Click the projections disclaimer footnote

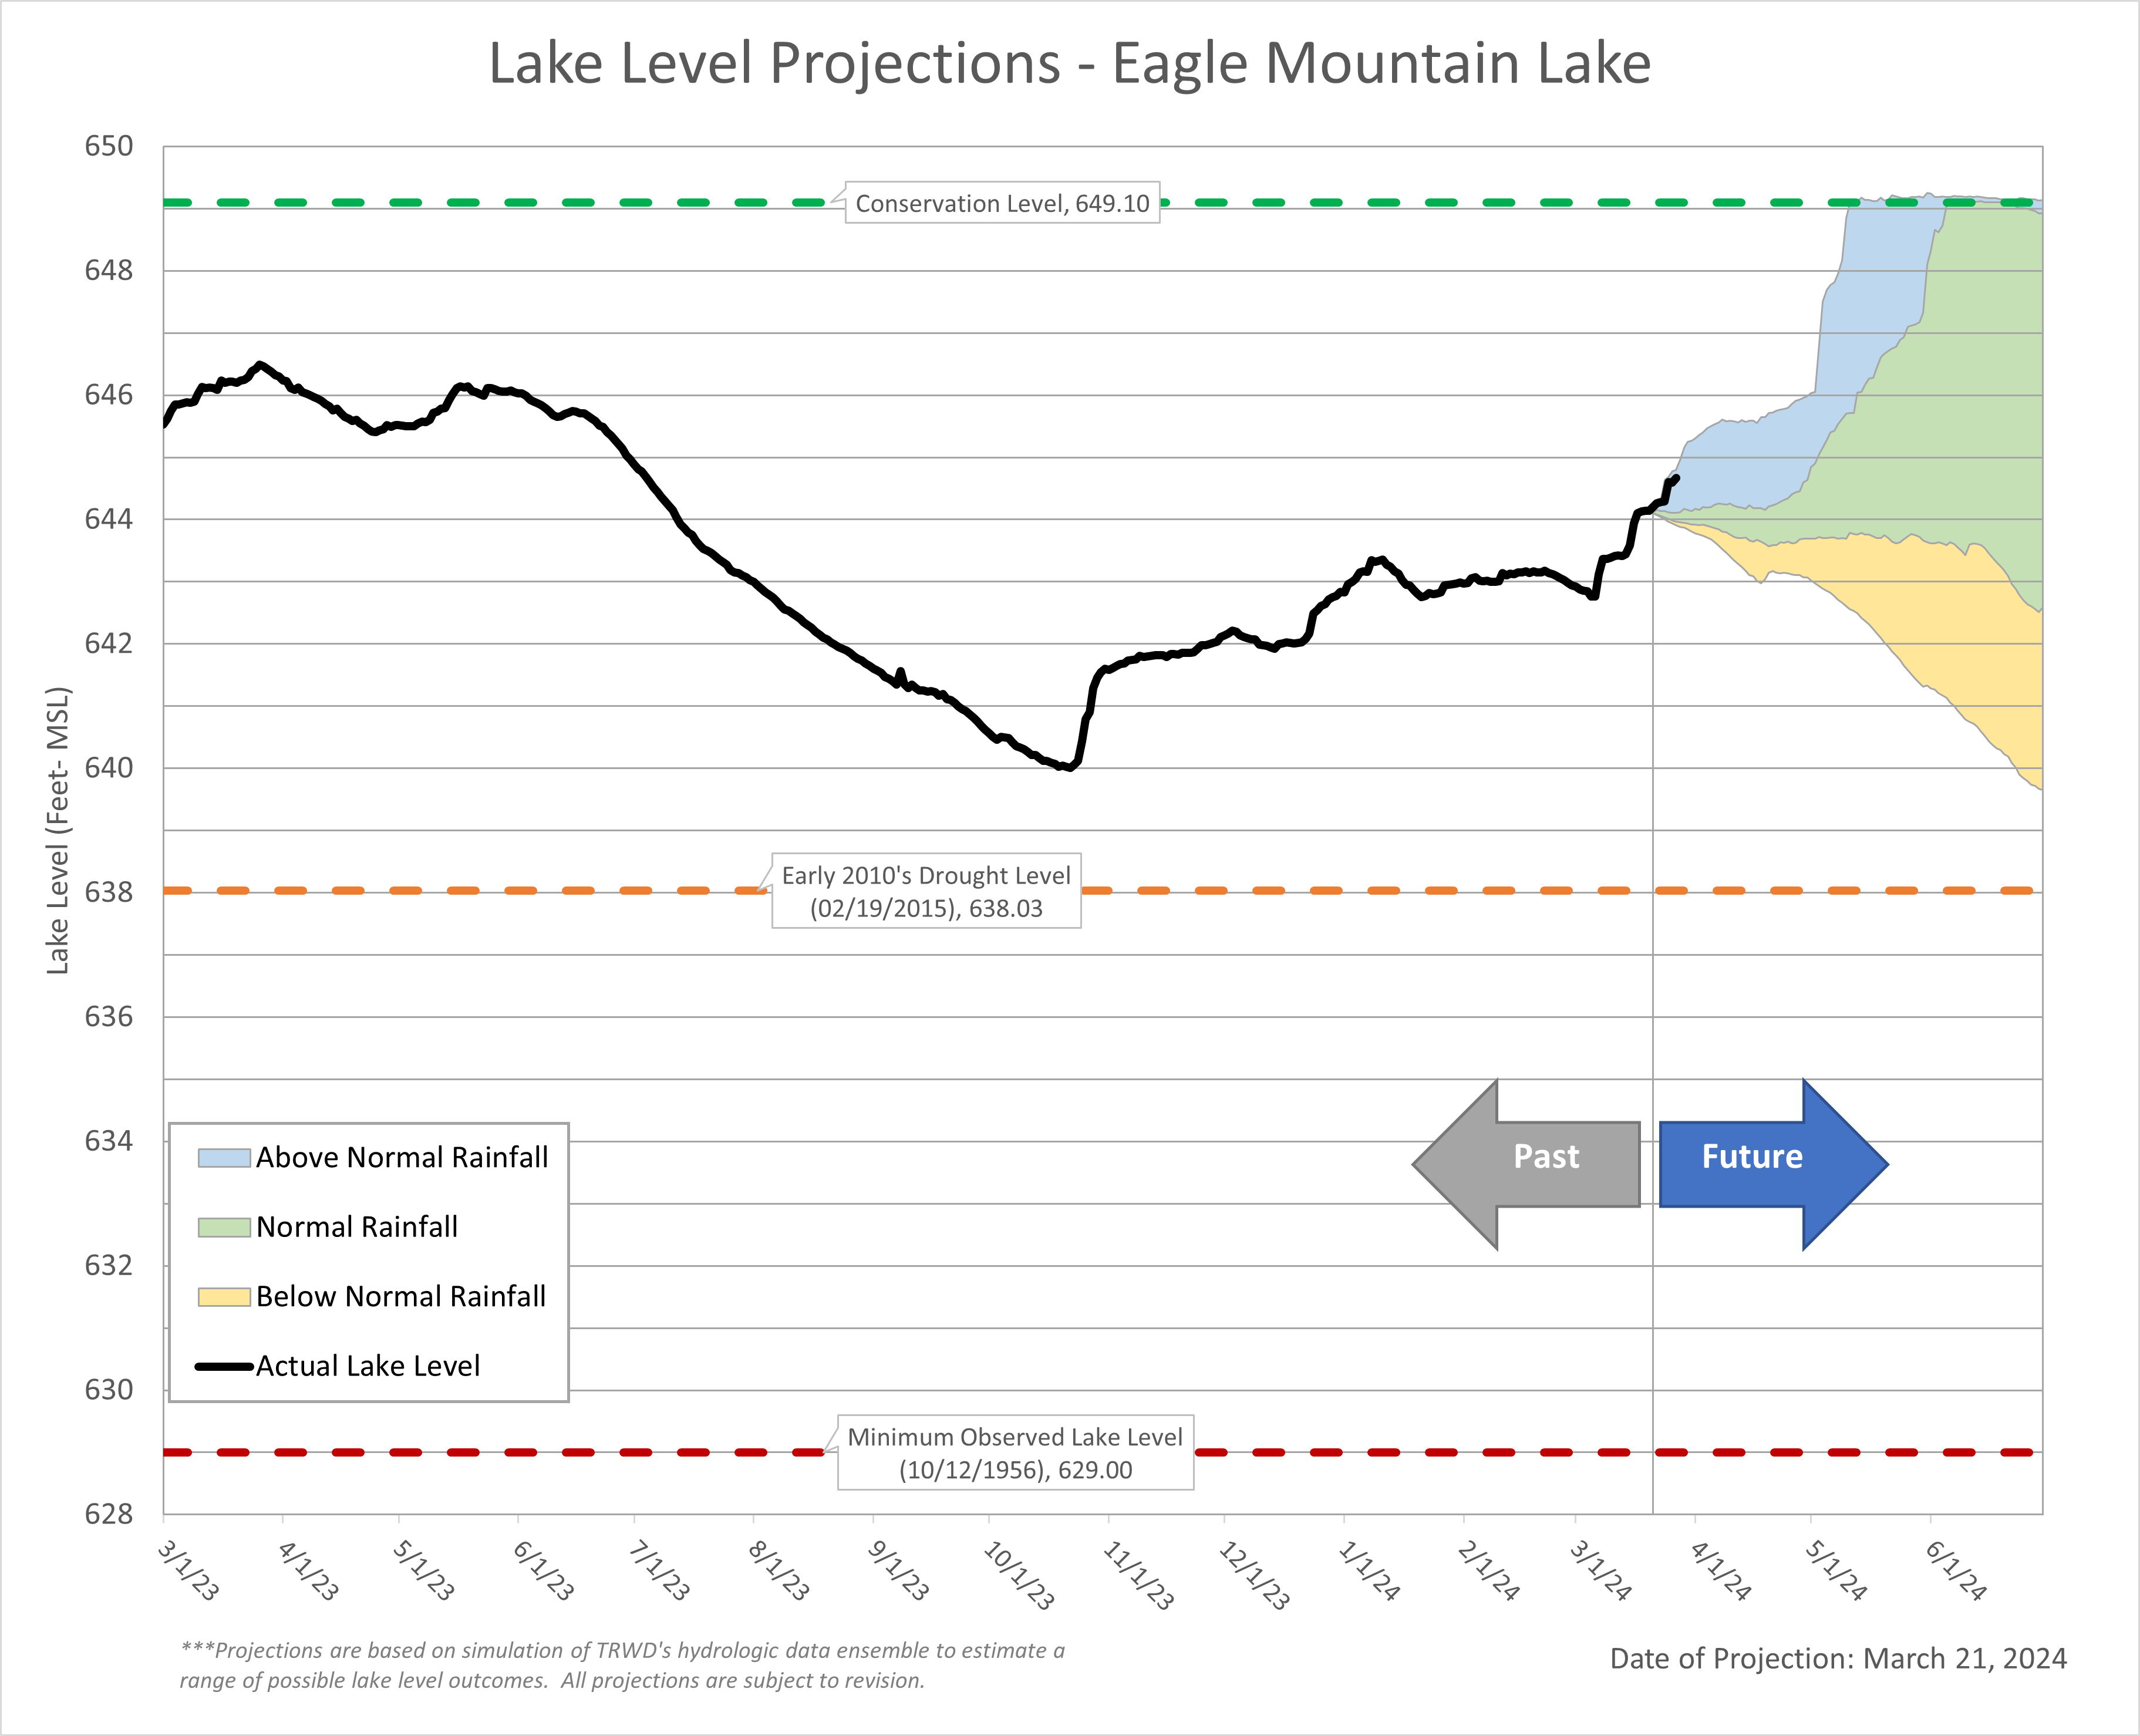pyautogui.click(x=622, y=1665)
